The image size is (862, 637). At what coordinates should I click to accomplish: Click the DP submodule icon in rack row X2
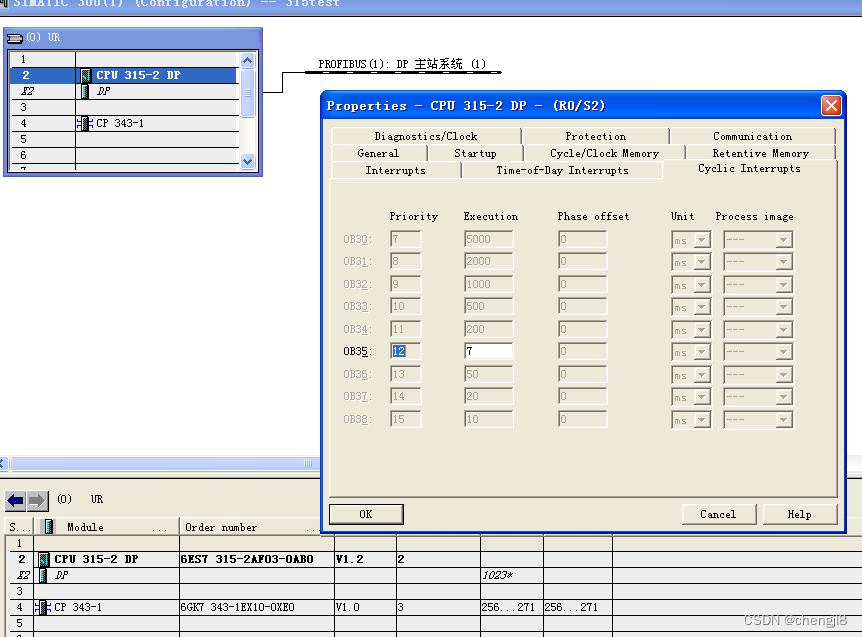[85, 91]
